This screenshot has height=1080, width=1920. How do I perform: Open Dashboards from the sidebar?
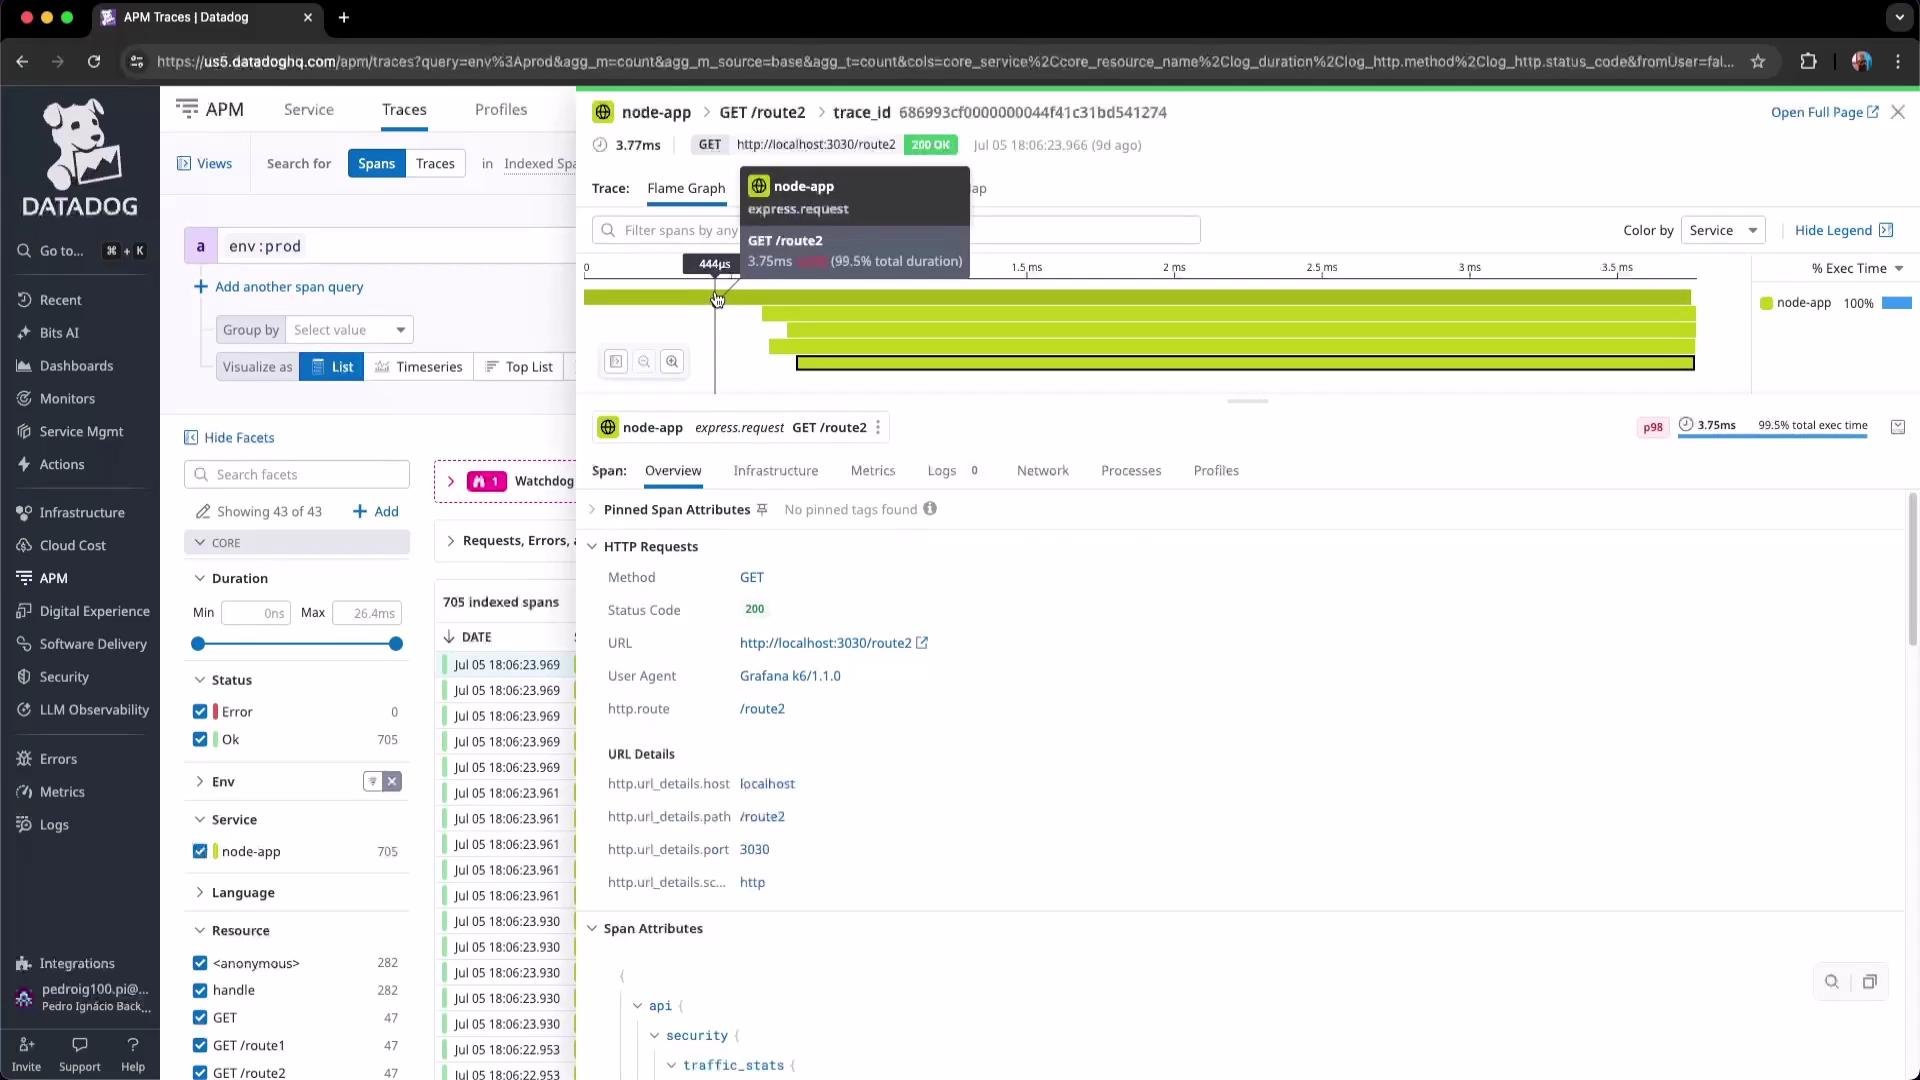pyautogui.click(x=76, y=366)
